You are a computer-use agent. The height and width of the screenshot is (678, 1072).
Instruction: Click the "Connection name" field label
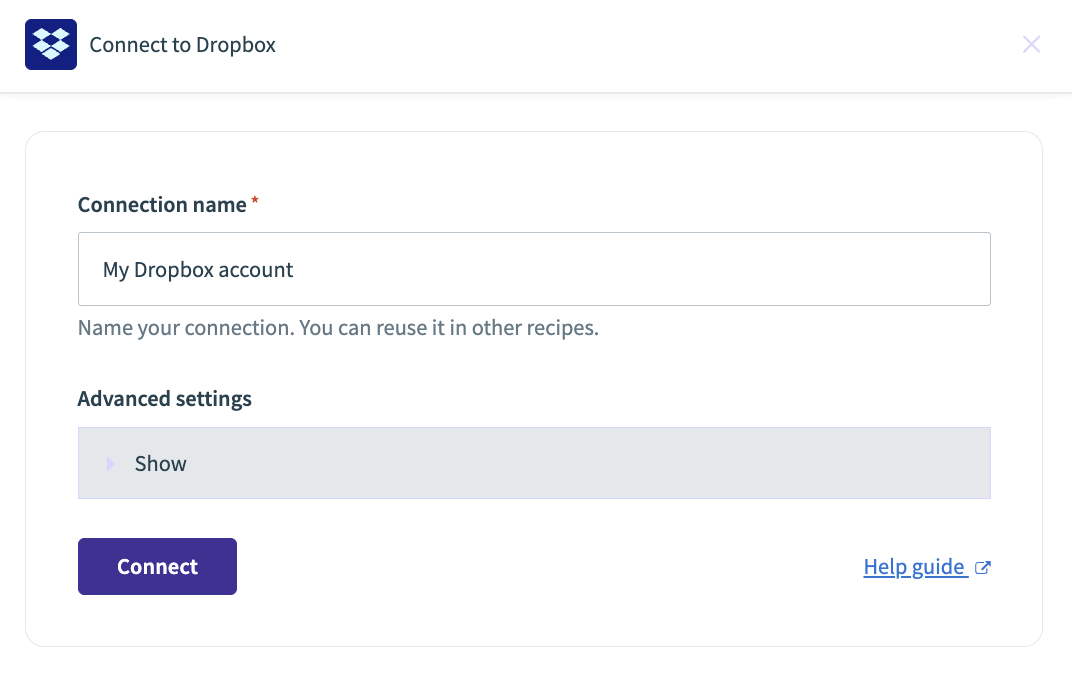[162, 205]
